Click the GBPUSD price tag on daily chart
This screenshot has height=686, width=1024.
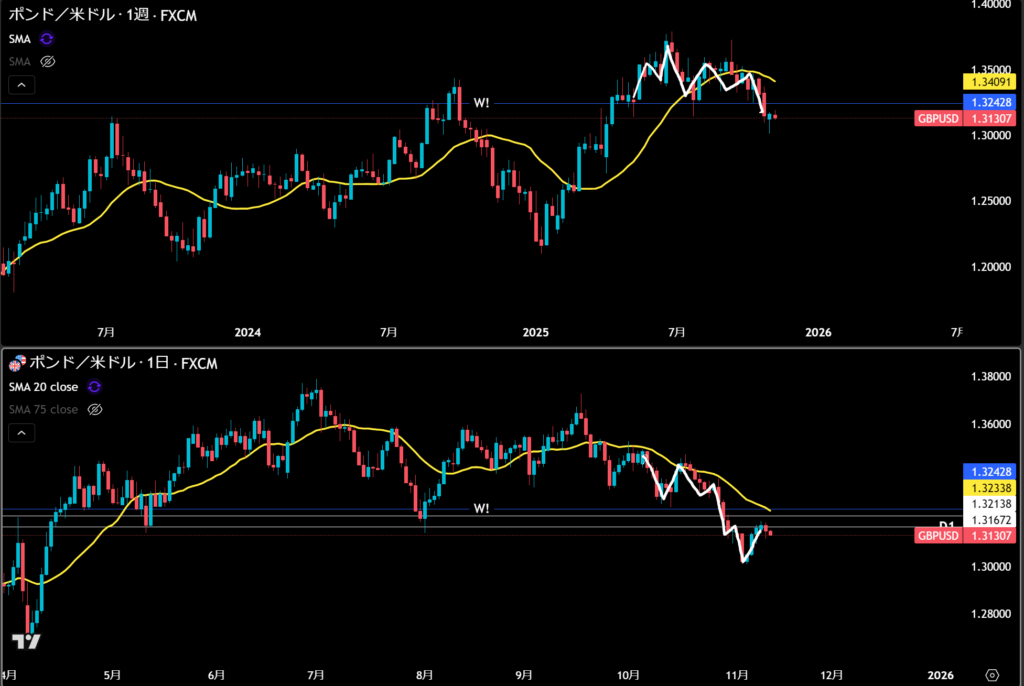937,536
